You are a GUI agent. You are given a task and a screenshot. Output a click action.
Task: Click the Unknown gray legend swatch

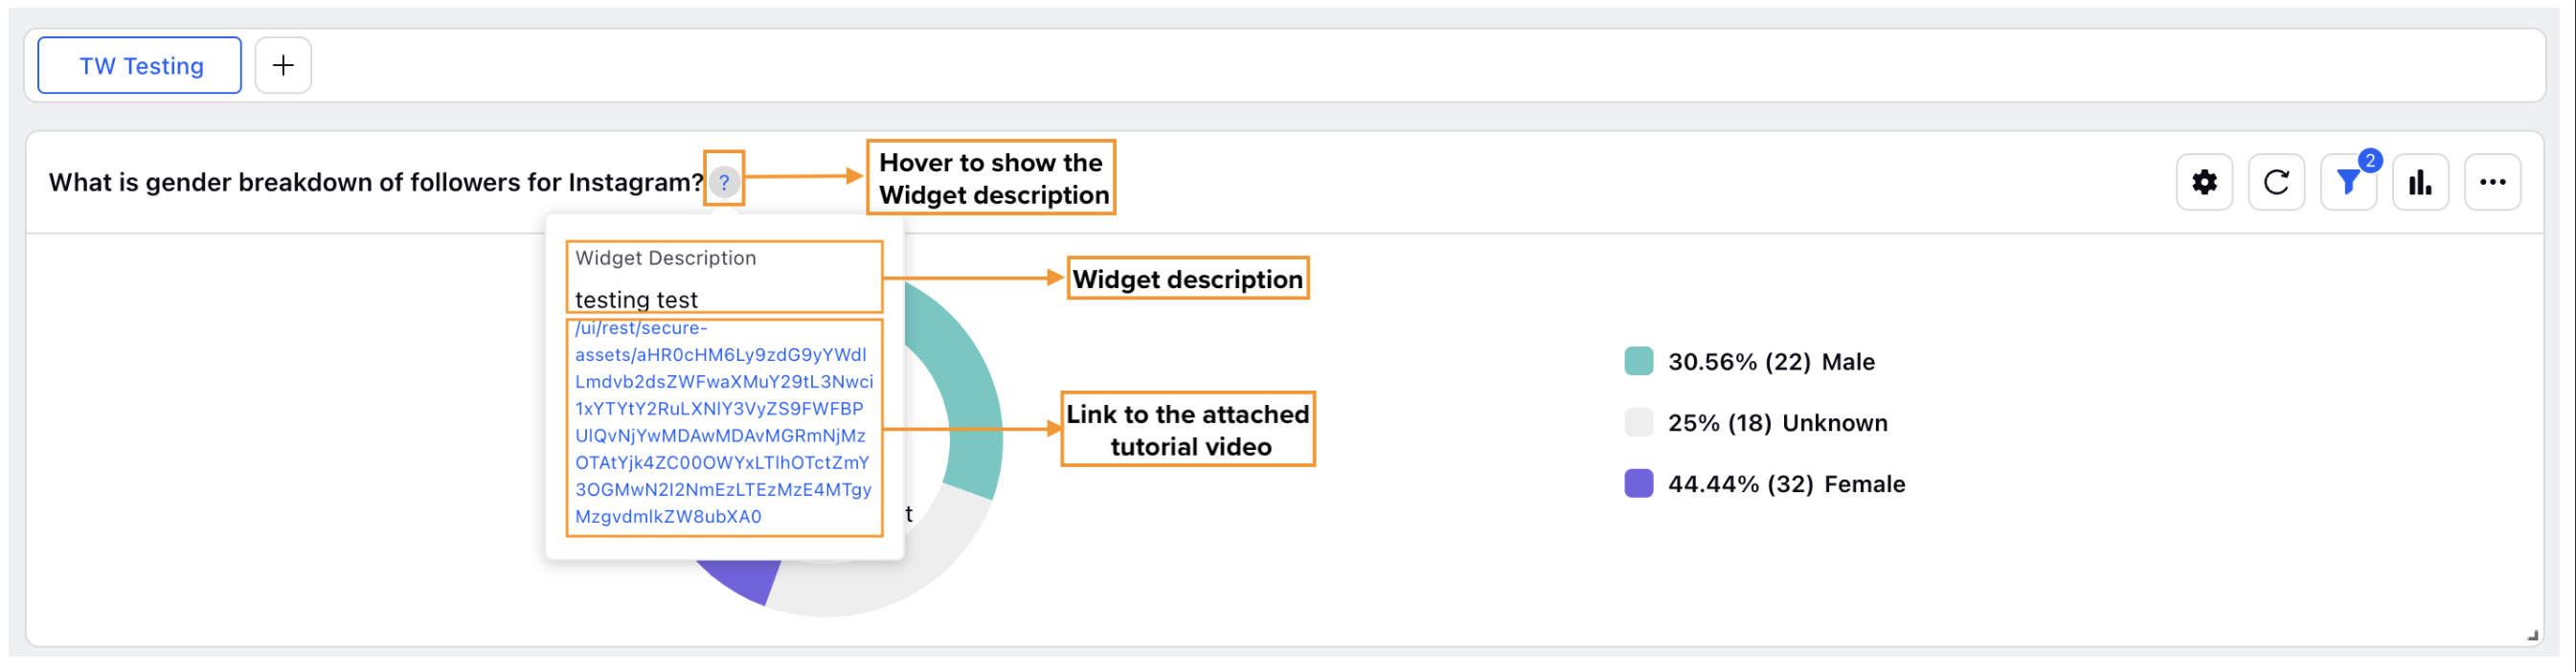pos(1638,423)
